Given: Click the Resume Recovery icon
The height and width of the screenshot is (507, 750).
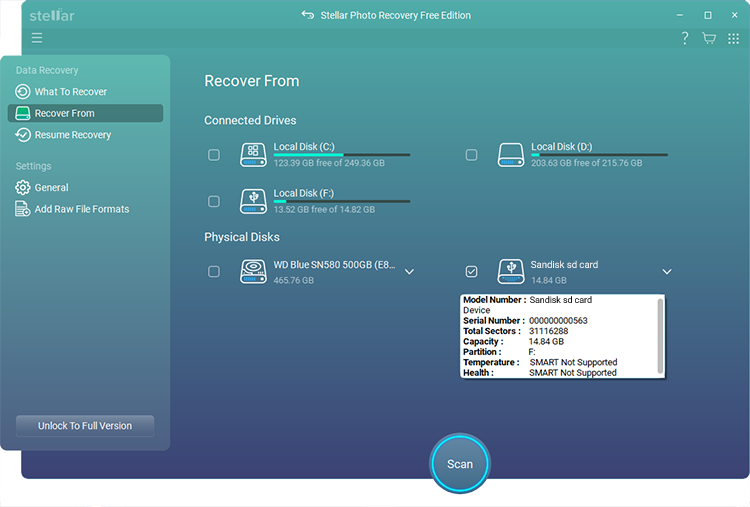Looking at the screenshot, I should (x=22, y=135).
